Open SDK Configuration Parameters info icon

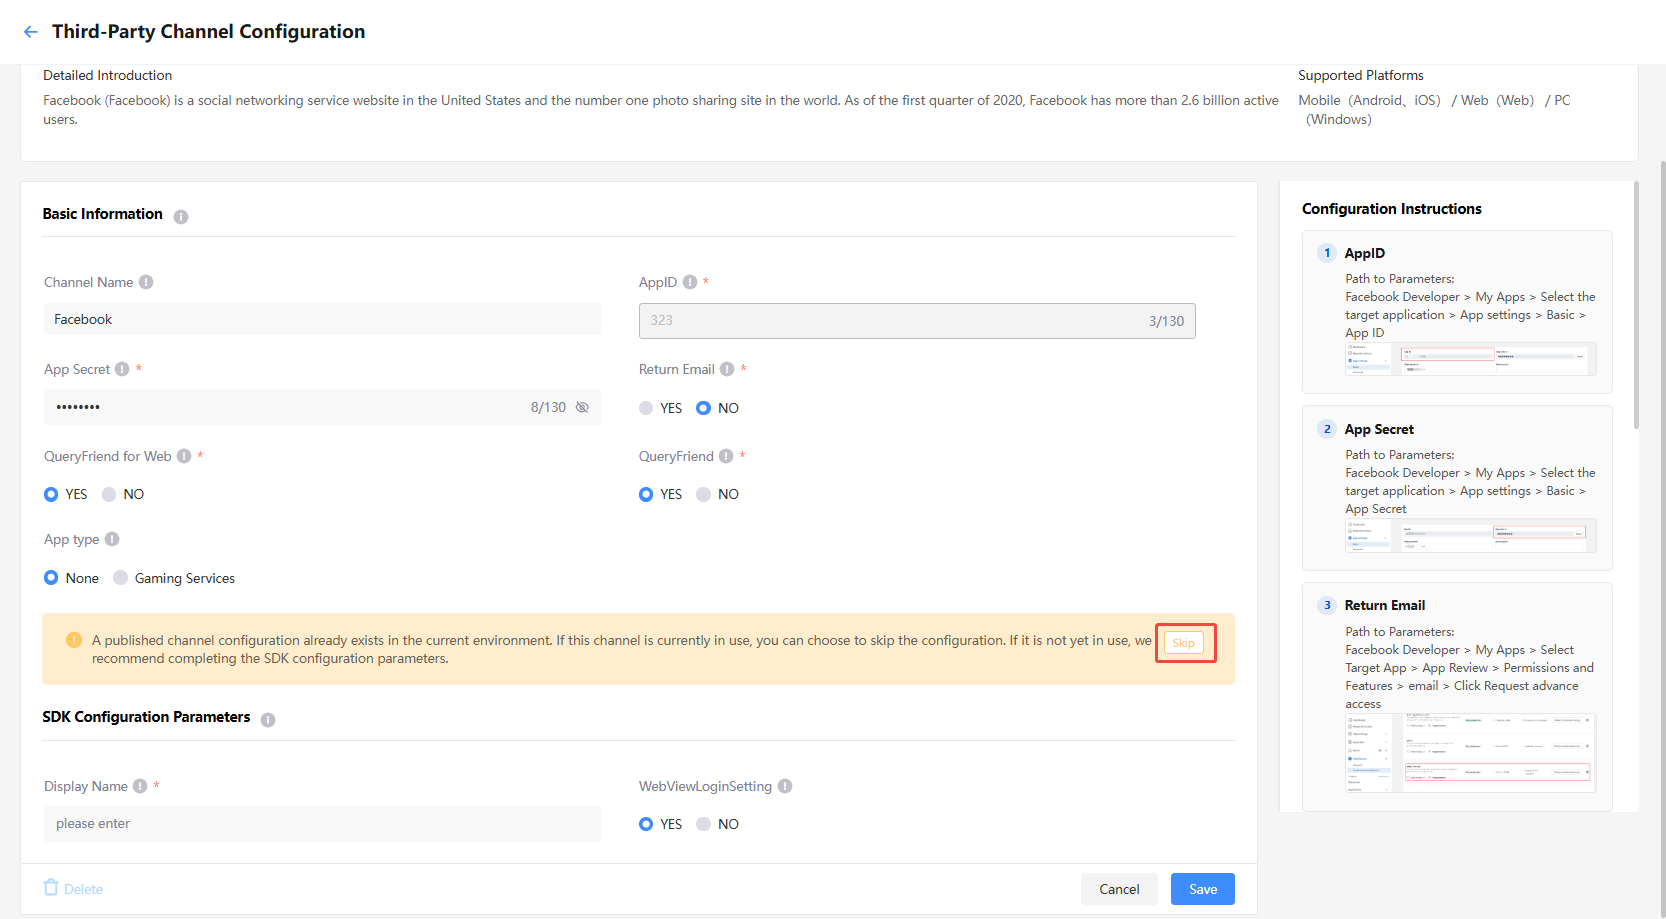268,719
